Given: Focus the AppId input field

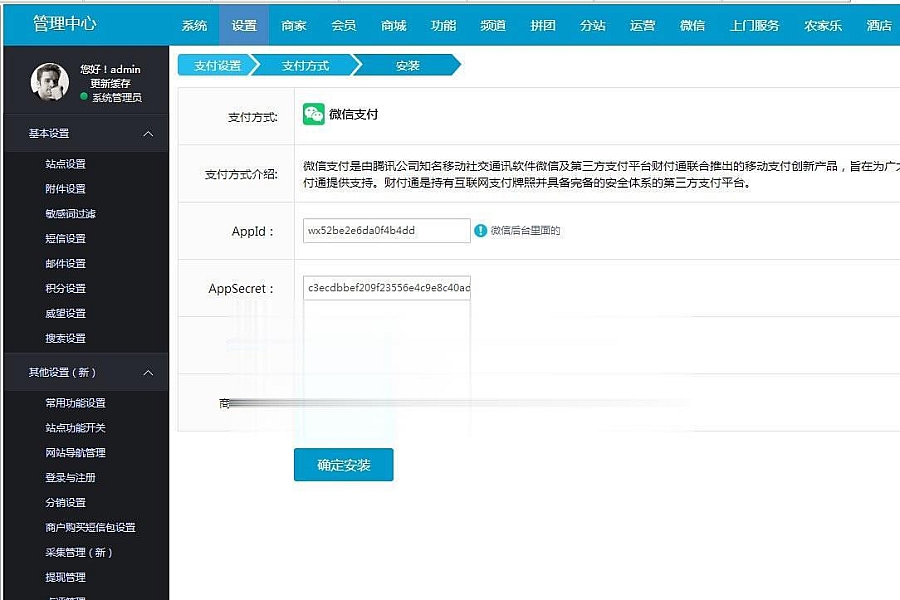Looking at the screenshot, I should point(386,230).
